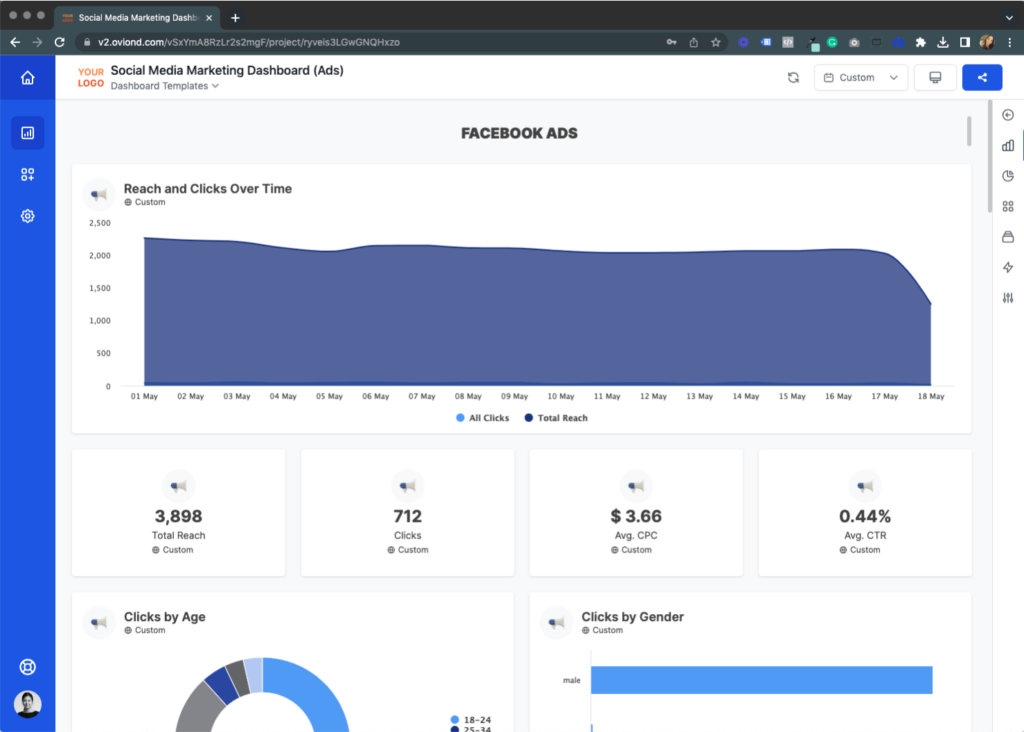Viewport: 1024px width, 732px height.
Task: Click the Reach and Clicks area chart
Action: [x=537, y=311]
